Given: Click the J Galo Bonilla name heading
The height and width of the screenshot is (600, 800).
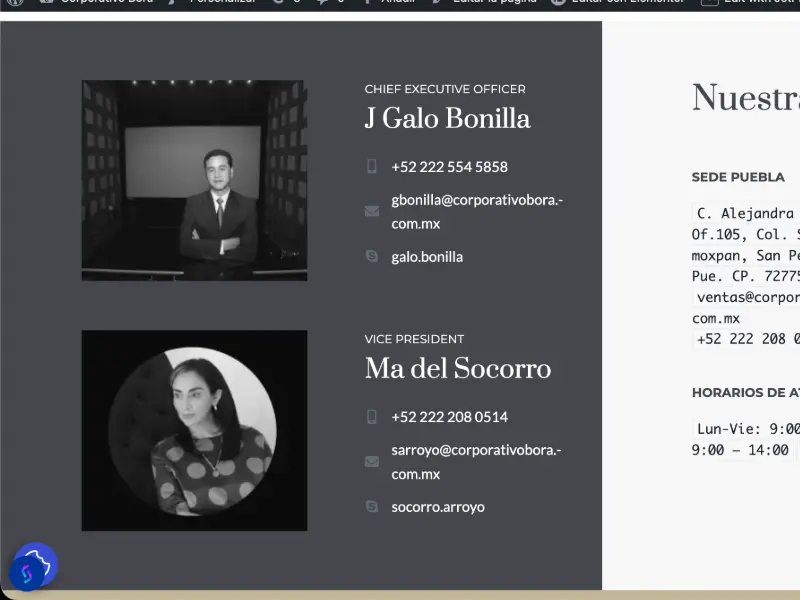Looking at the screenshot, I should pyautogui.click(x=447, y=118).
